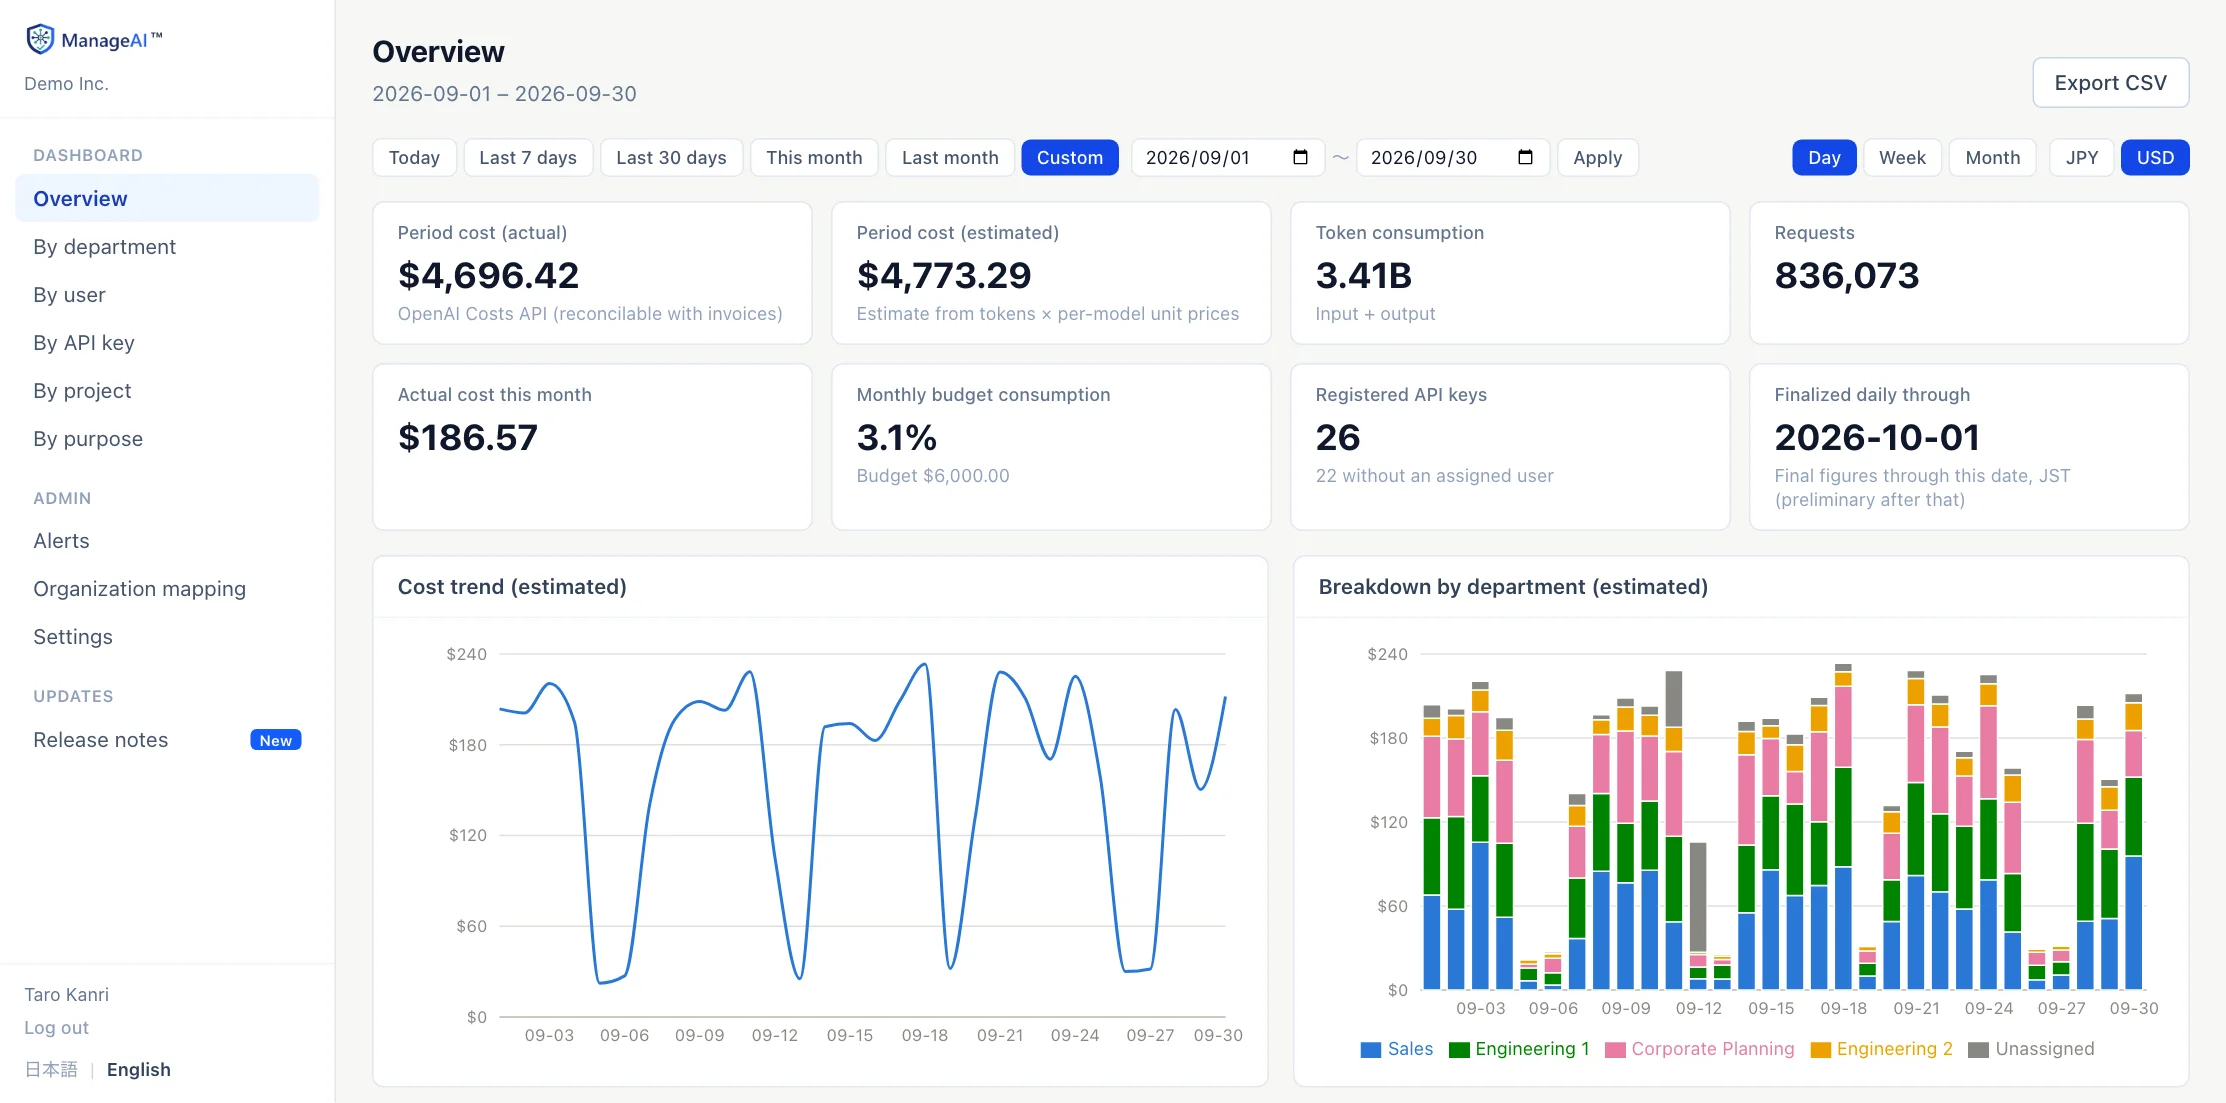Screen dimensions: 2226x1103
Task: Export the overview as CSV
Action: point(2110,82)
